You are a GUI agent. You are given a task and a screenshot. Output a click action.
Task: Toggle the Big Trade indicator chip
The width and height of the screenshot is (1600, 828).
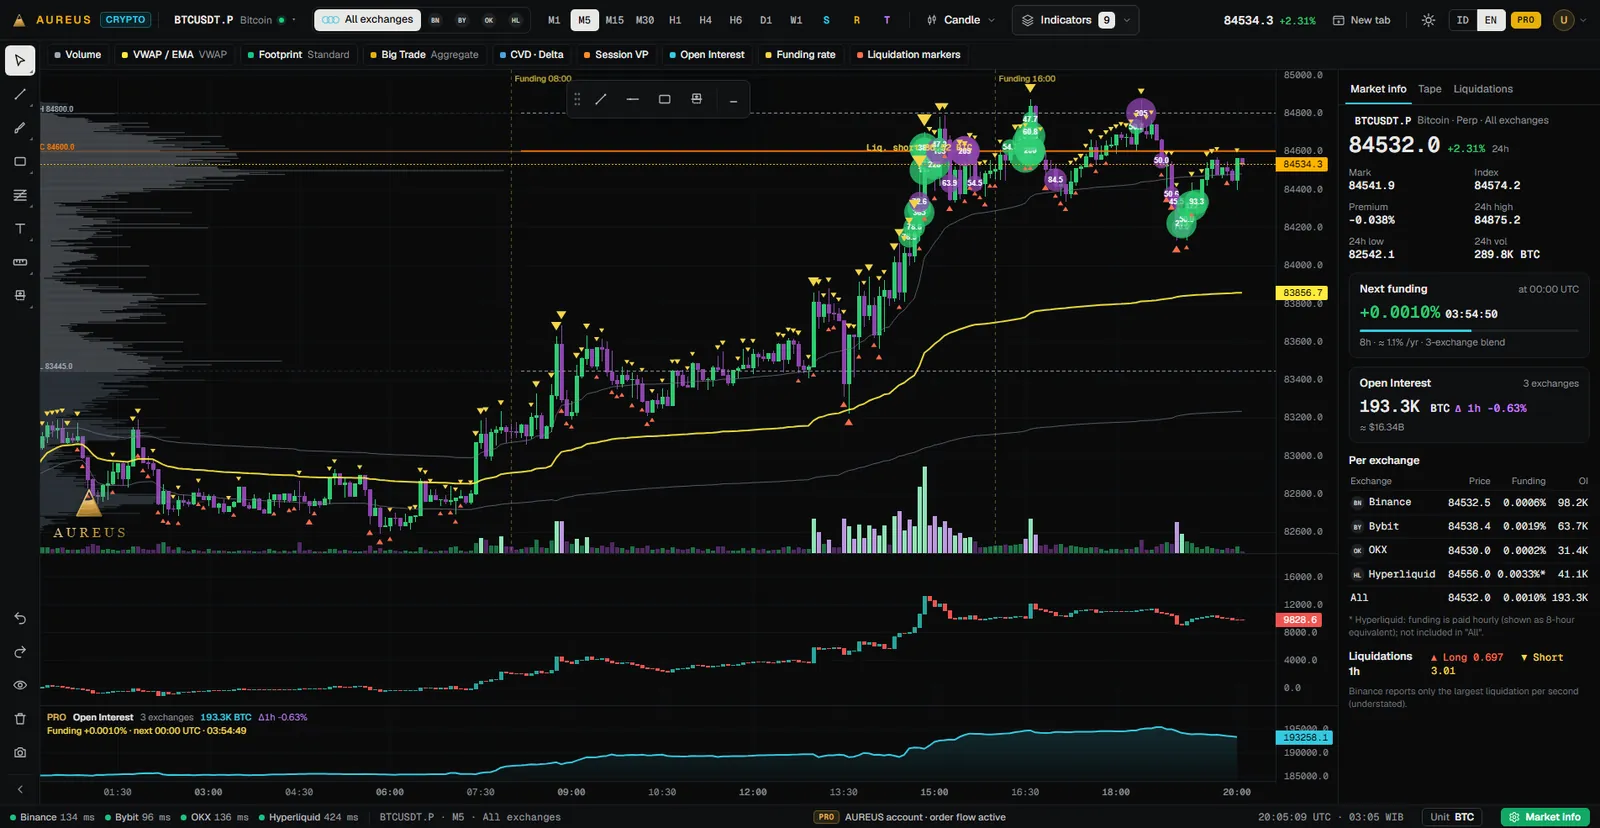424,55
